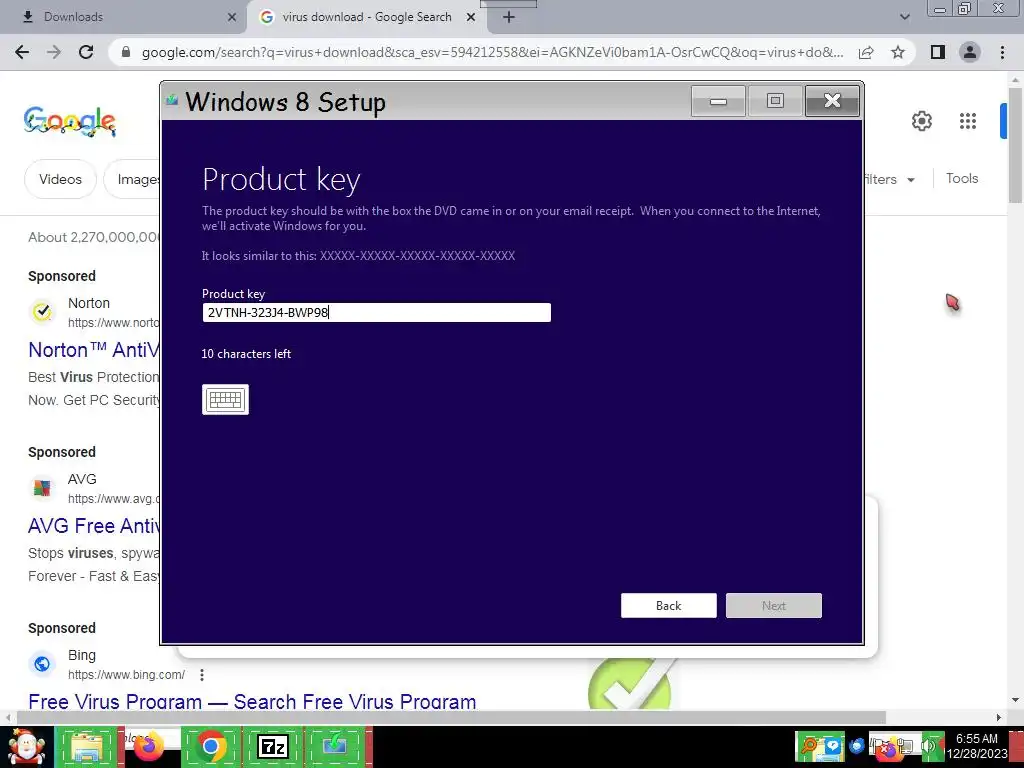The height and width of the screenshot is (768, 1024).
Task: Close the Downloads tab
Action: (x=231, y=18)
